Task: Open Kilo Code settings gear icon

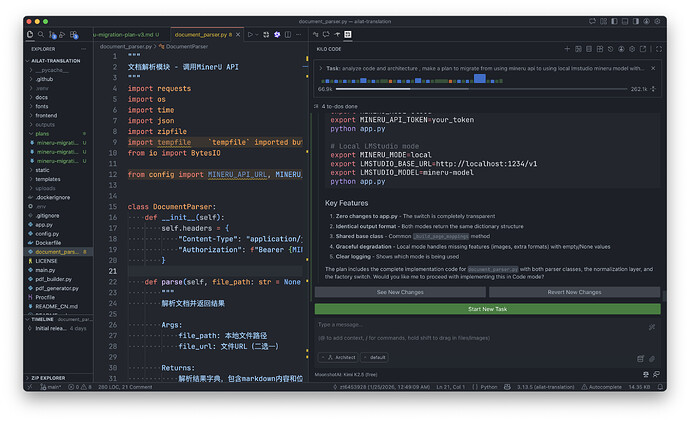Action: coord(632,49)
